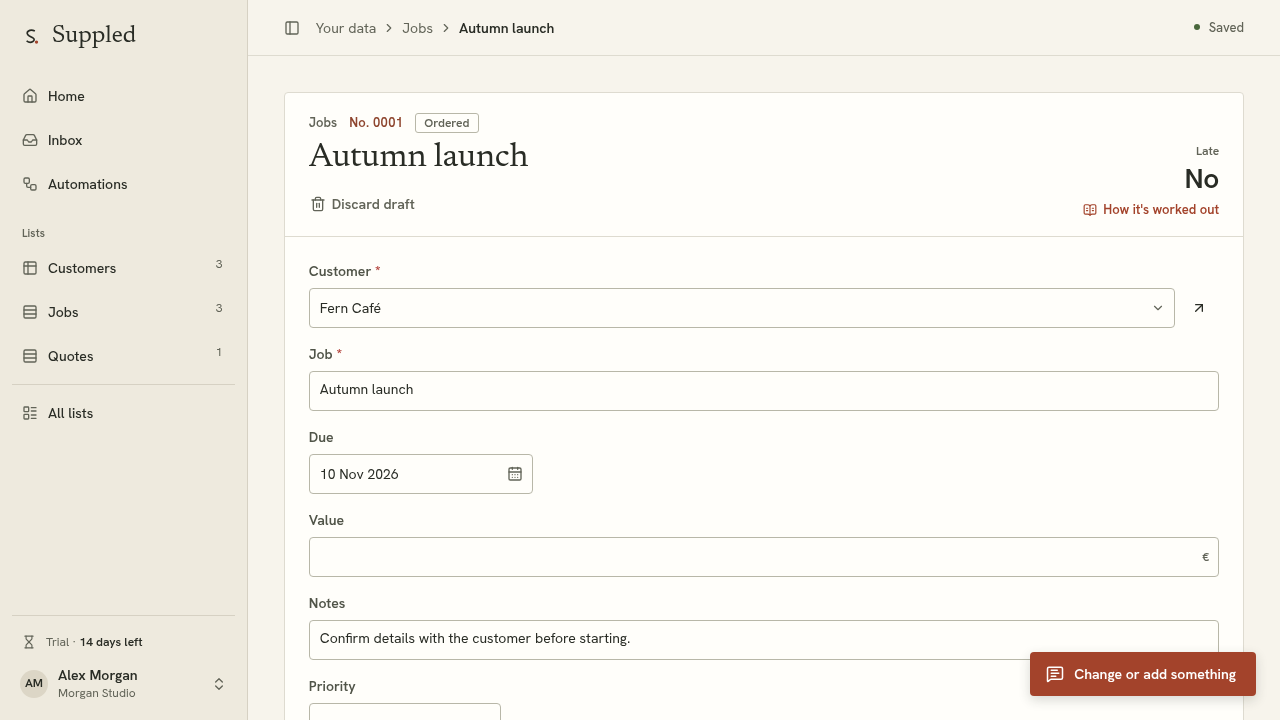
Task: Click the Inbox tray icon
Action: [x=30, y=140]
